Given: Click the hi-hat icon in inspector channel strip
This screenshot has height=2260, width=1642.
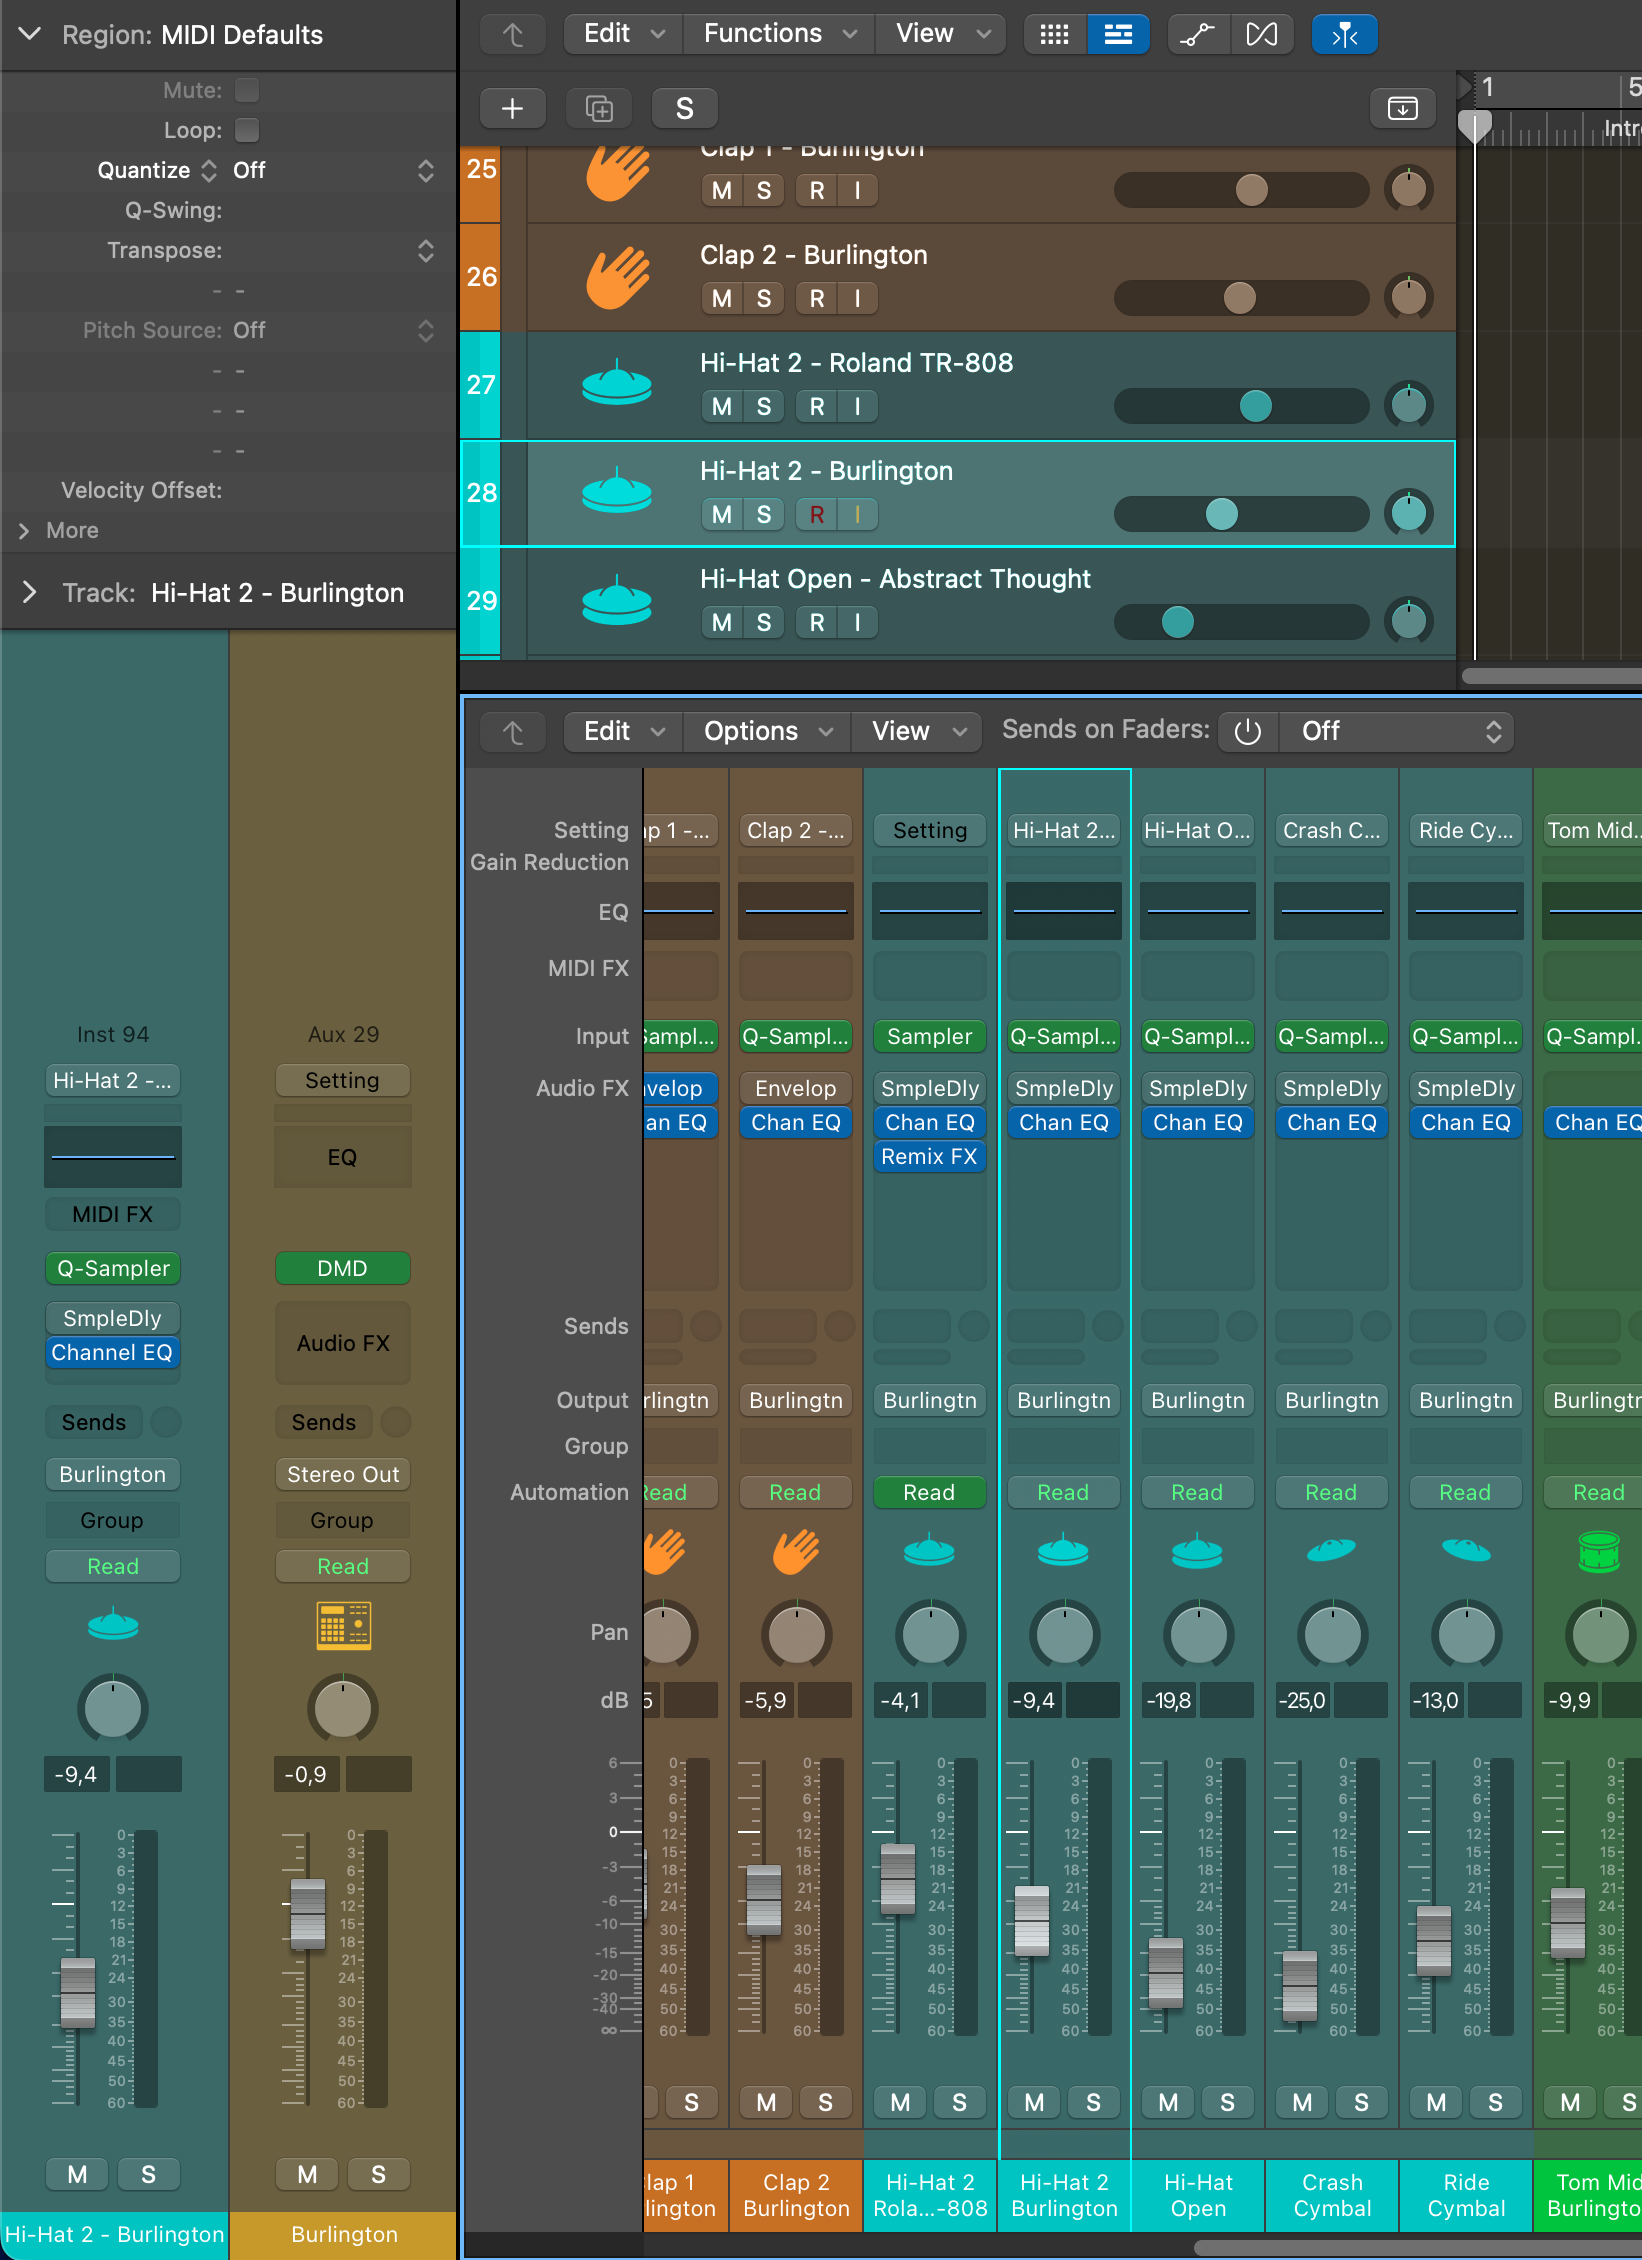Looking at the screenshot, I should point(113,1623).
